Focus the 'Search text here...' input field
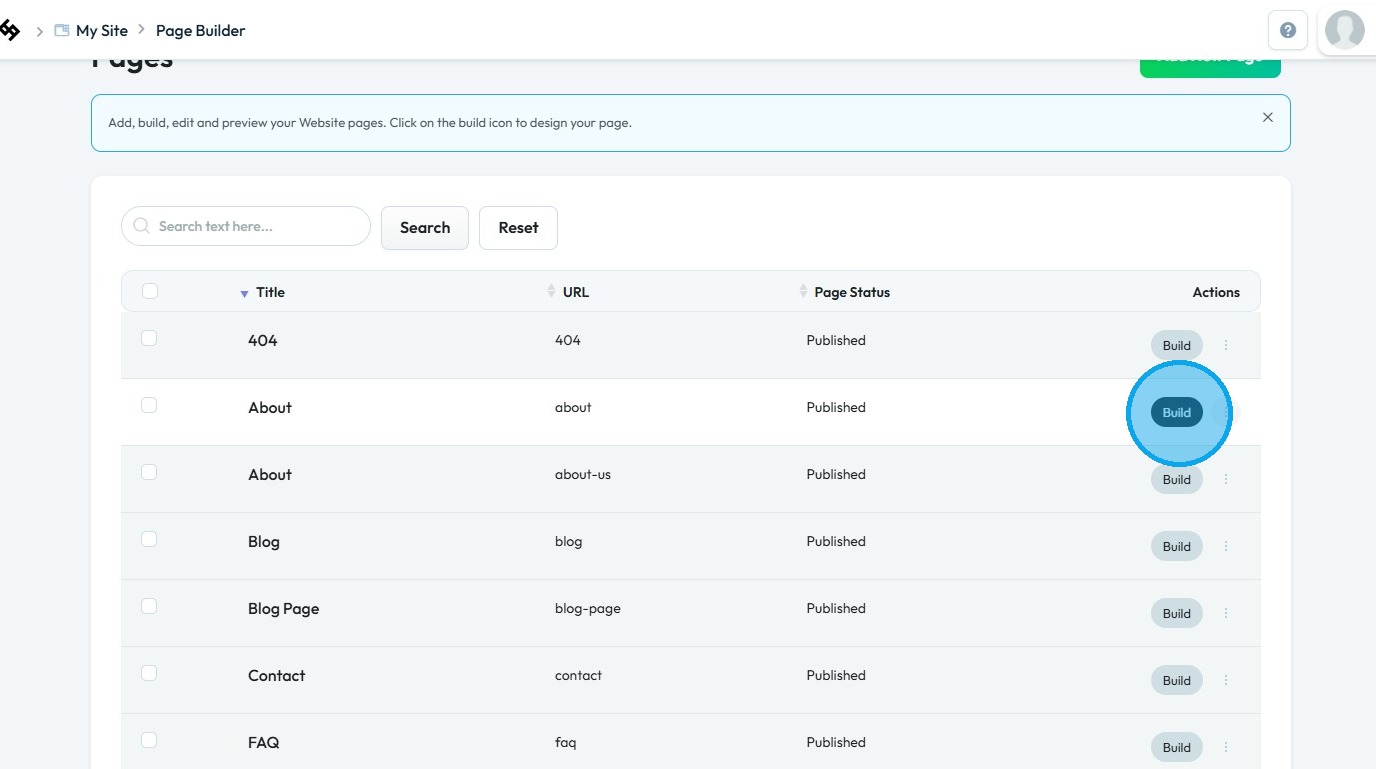 click(246, 226)
